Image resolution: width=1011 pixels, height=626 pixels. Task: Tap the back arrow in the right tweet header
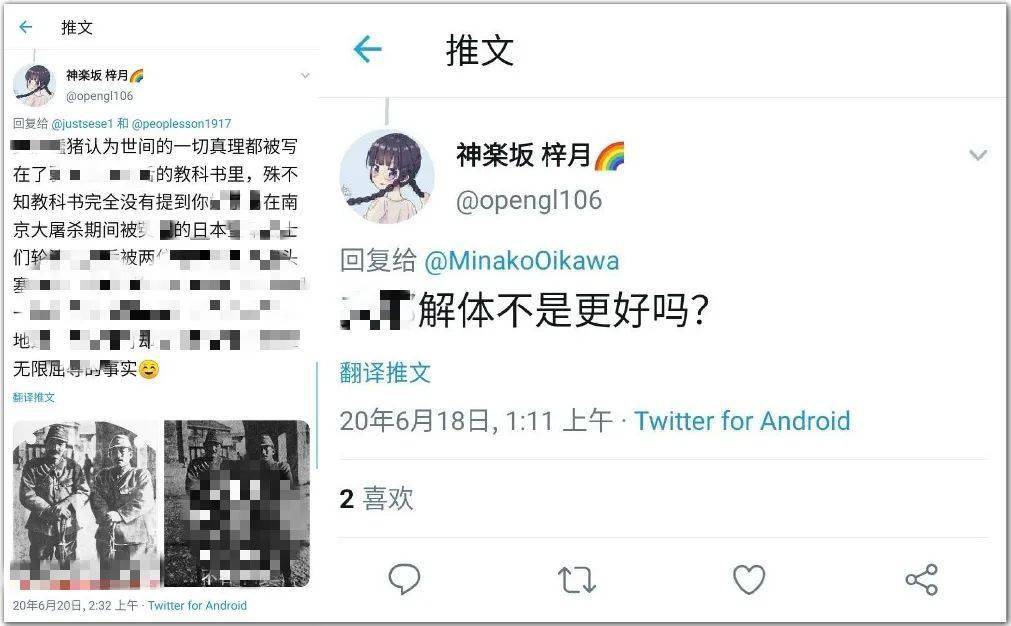coord(368,50)
